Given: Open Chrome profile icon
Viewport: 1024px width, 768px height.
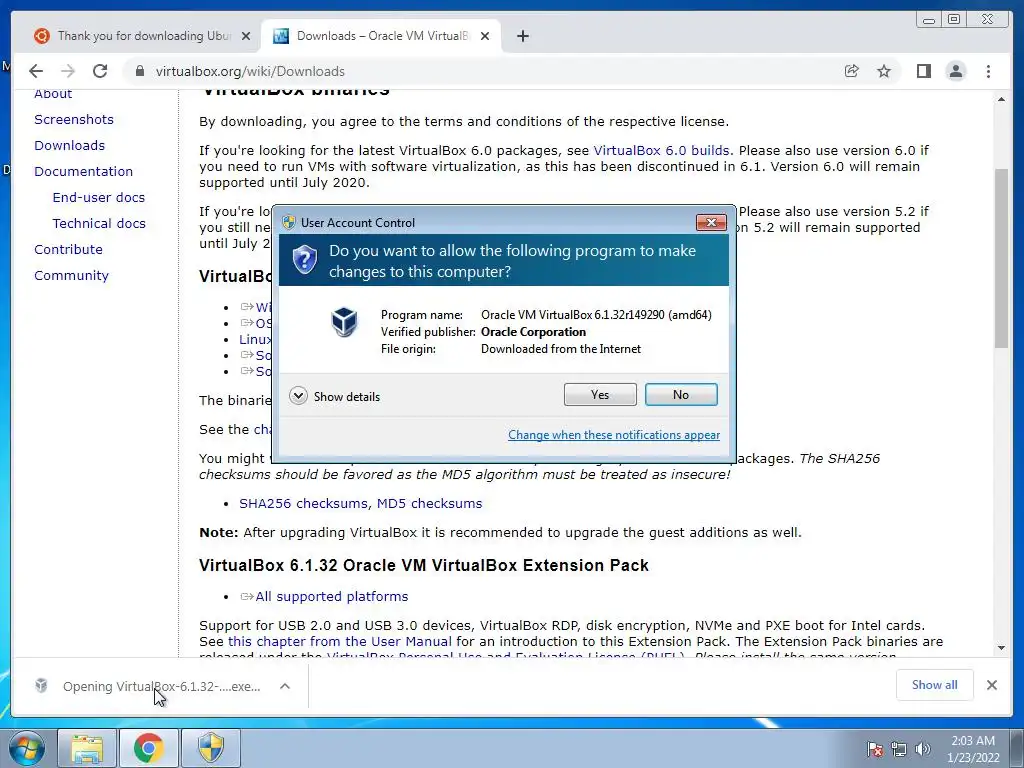Looking at the screenshot, I should (955, 71).
